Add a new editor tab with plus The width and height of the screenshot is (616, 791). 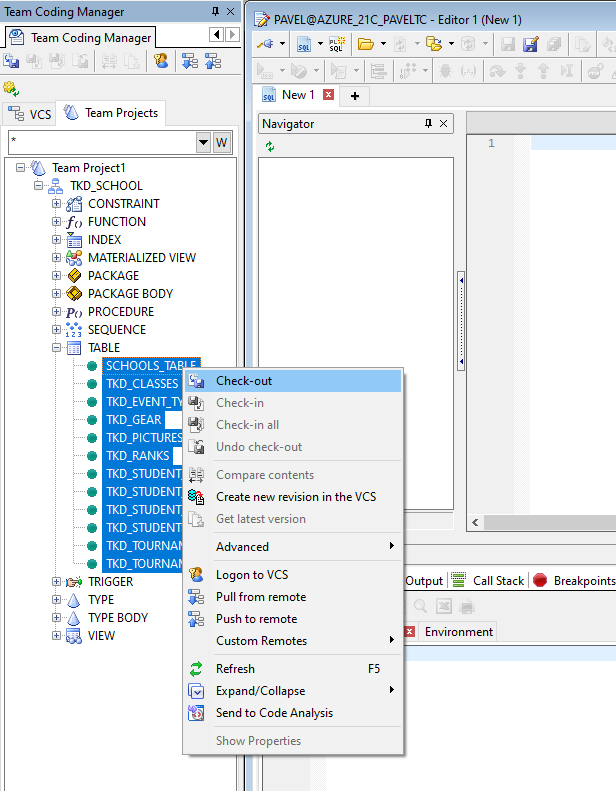point(355,96)
